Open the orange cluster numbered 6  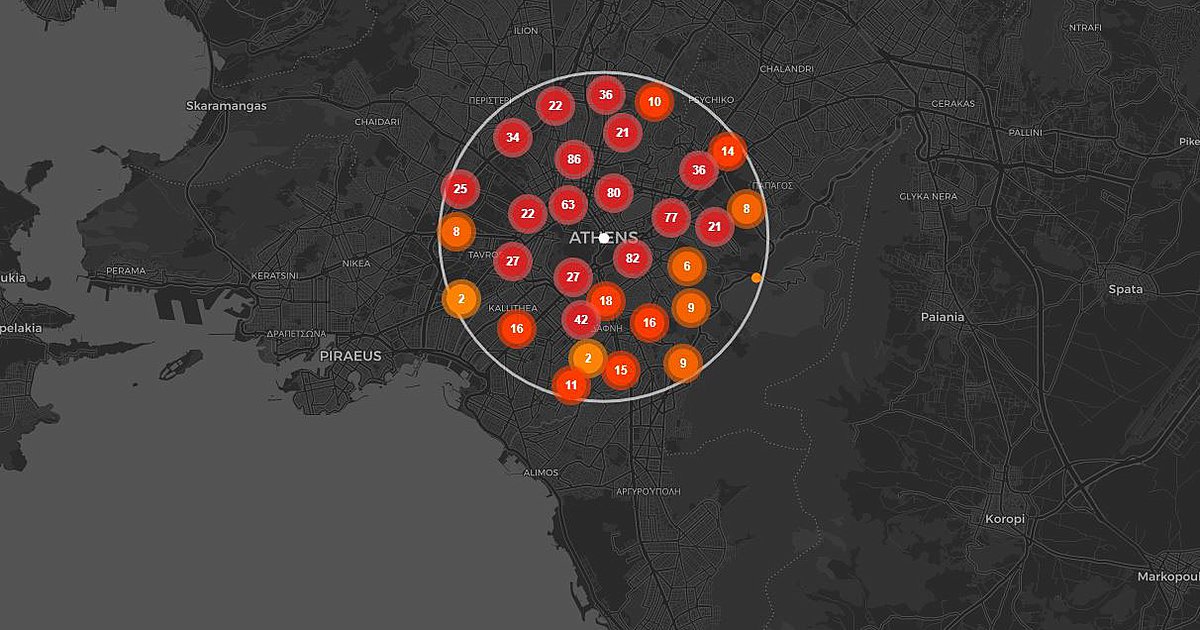click(687, 266)
